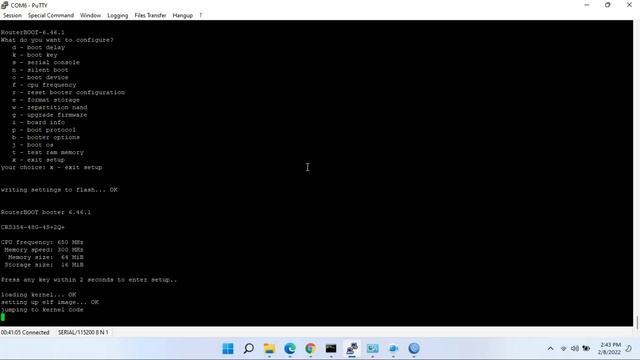Screen dimensions: 640x360
Task: Open the battery tray icon
Action: point(586,349)
